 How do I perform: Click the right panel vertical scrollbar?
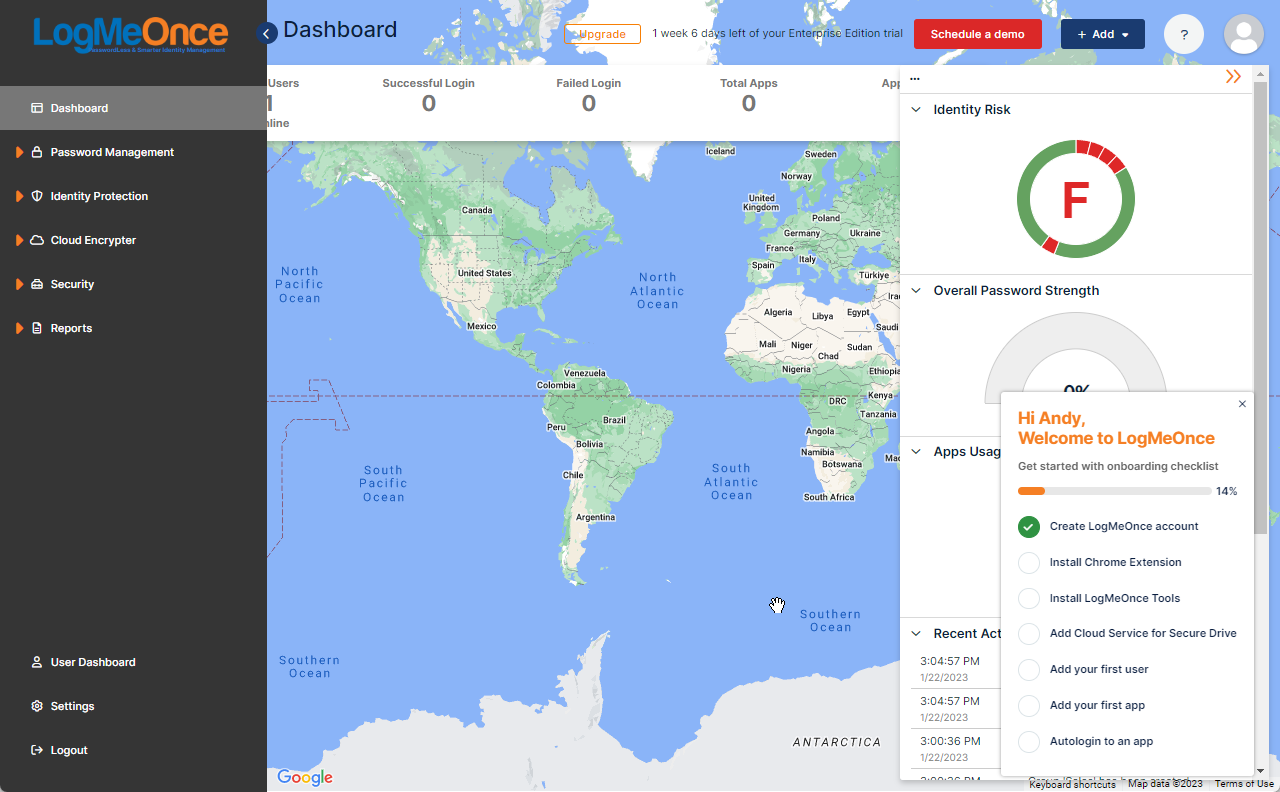pos(1260,308)
